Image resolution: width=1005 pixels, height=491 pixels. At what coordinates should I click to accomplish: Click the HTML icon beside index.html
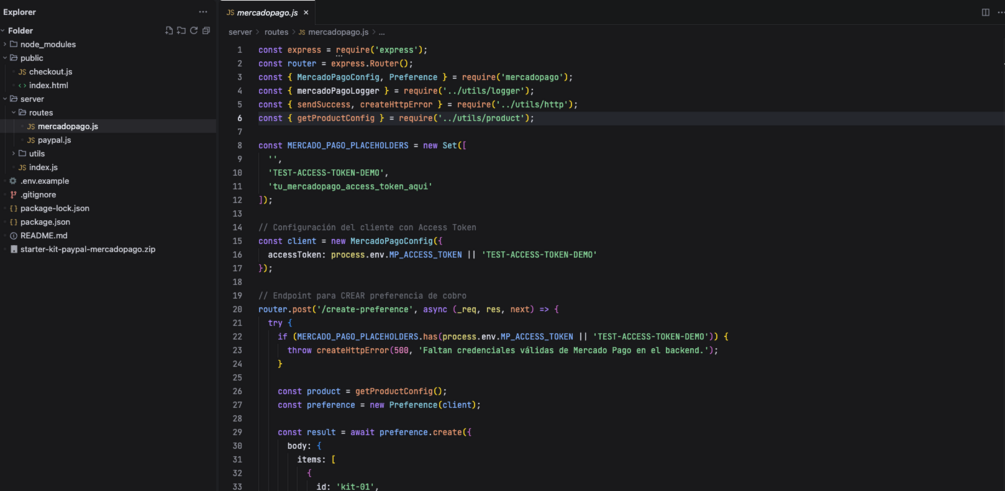pos(22,85)
